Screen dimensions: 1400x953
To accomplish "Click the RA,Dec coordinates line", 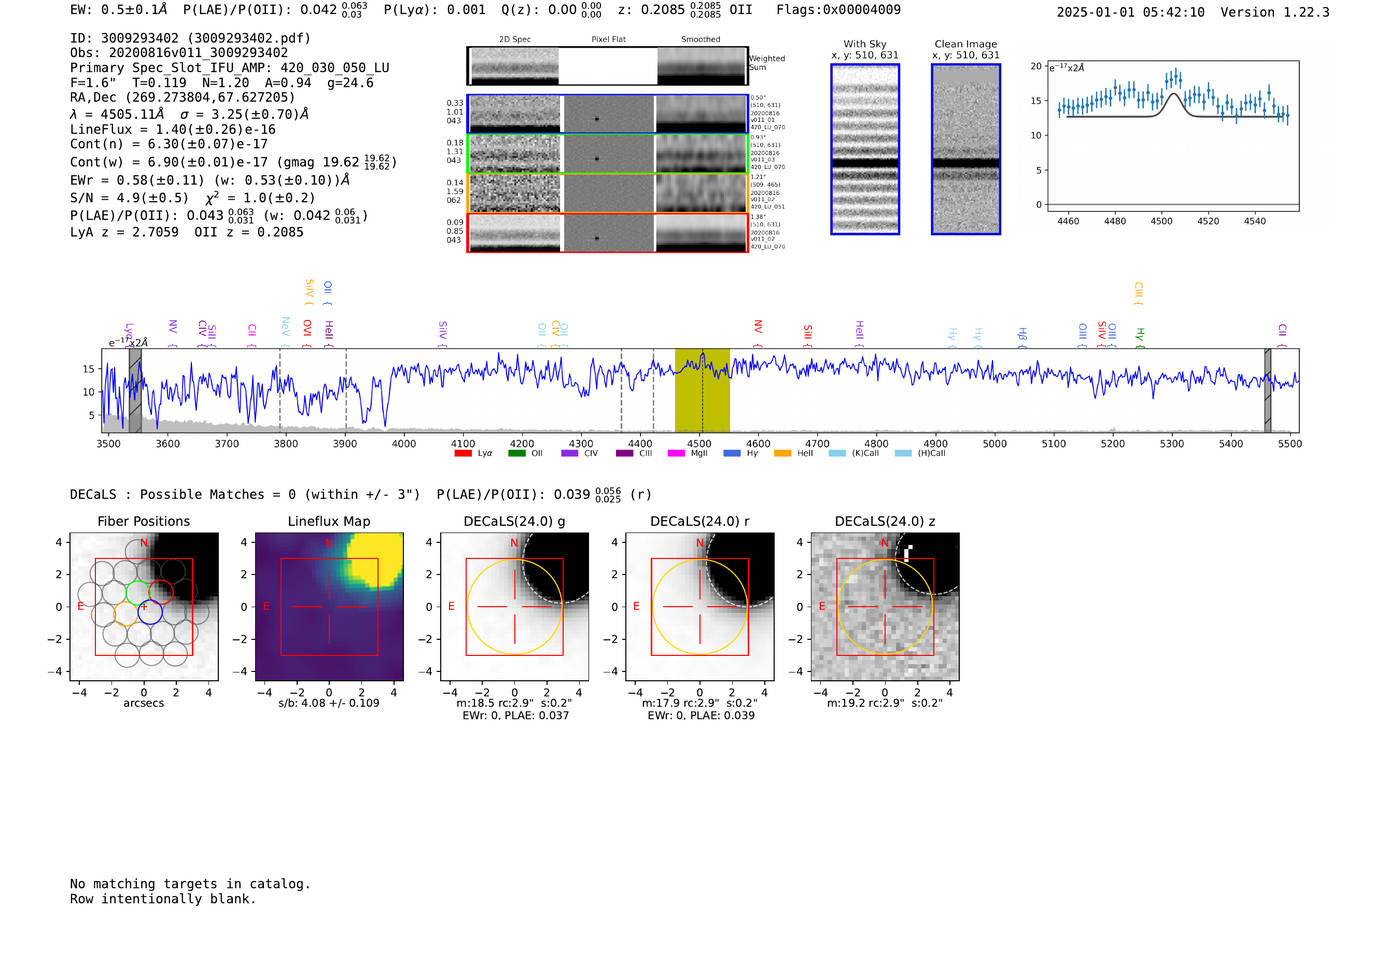I will pos(183,97).
